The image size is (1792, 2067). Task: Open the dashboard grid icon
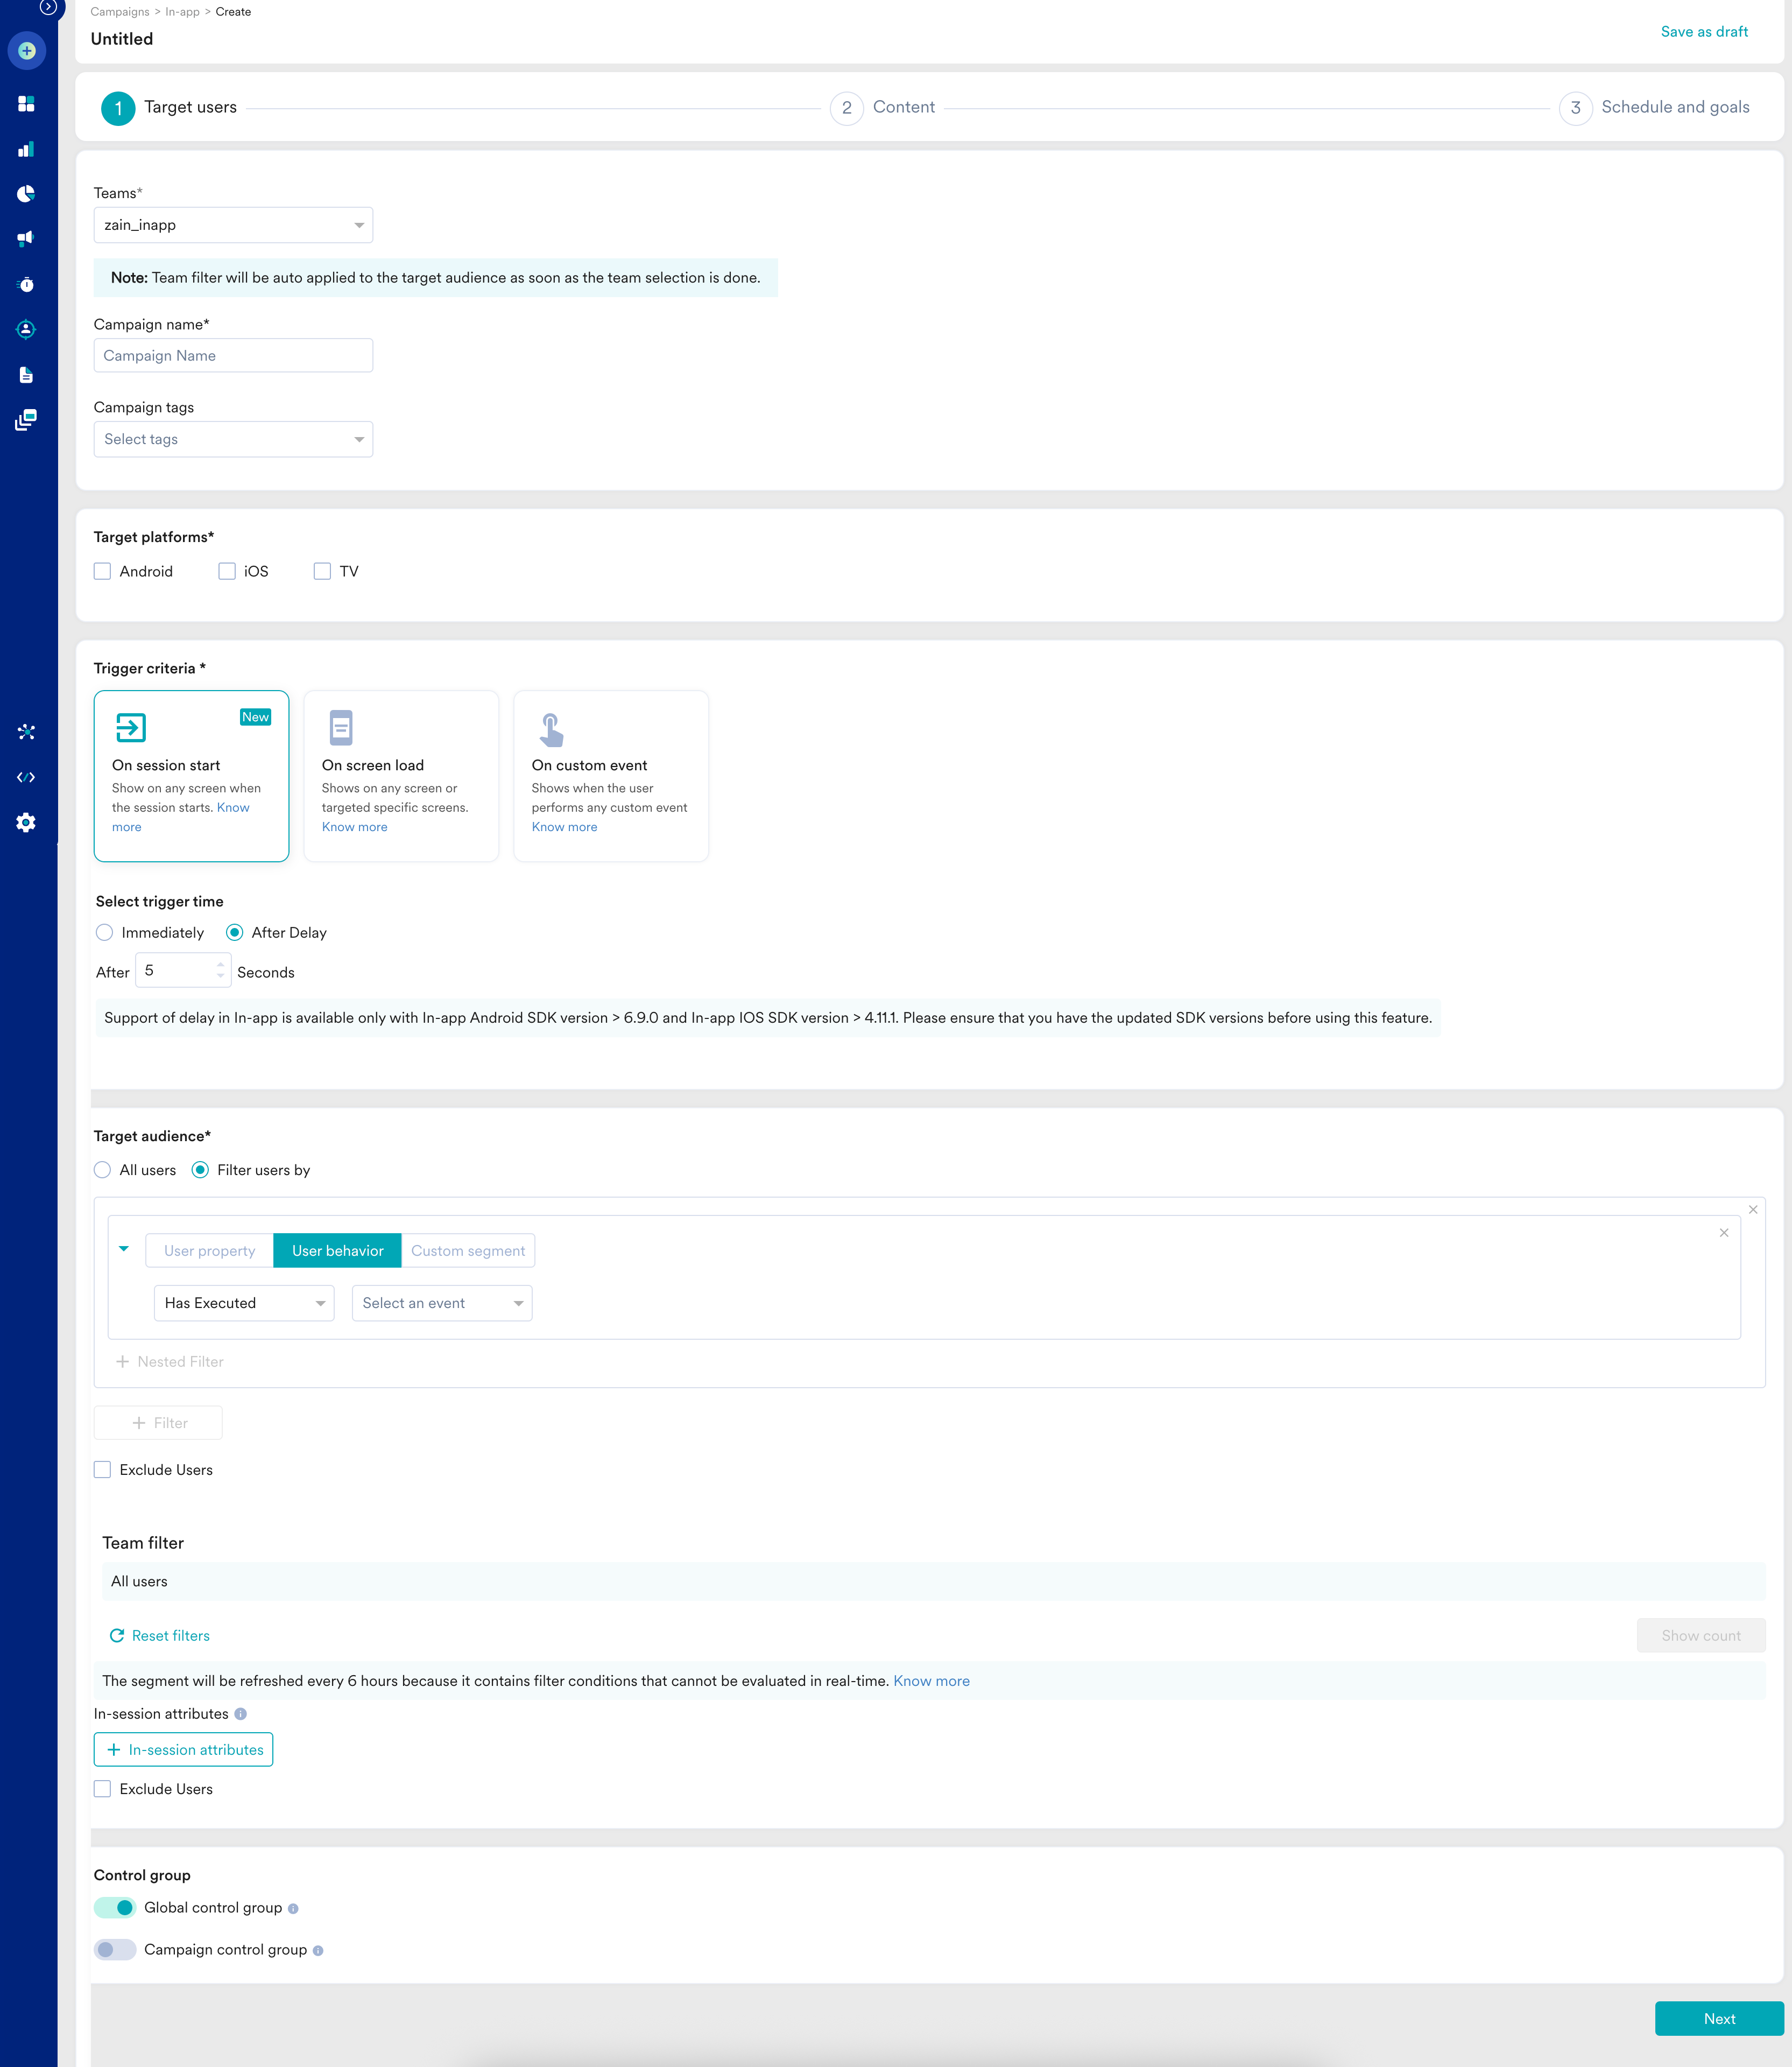coord(27,104)
